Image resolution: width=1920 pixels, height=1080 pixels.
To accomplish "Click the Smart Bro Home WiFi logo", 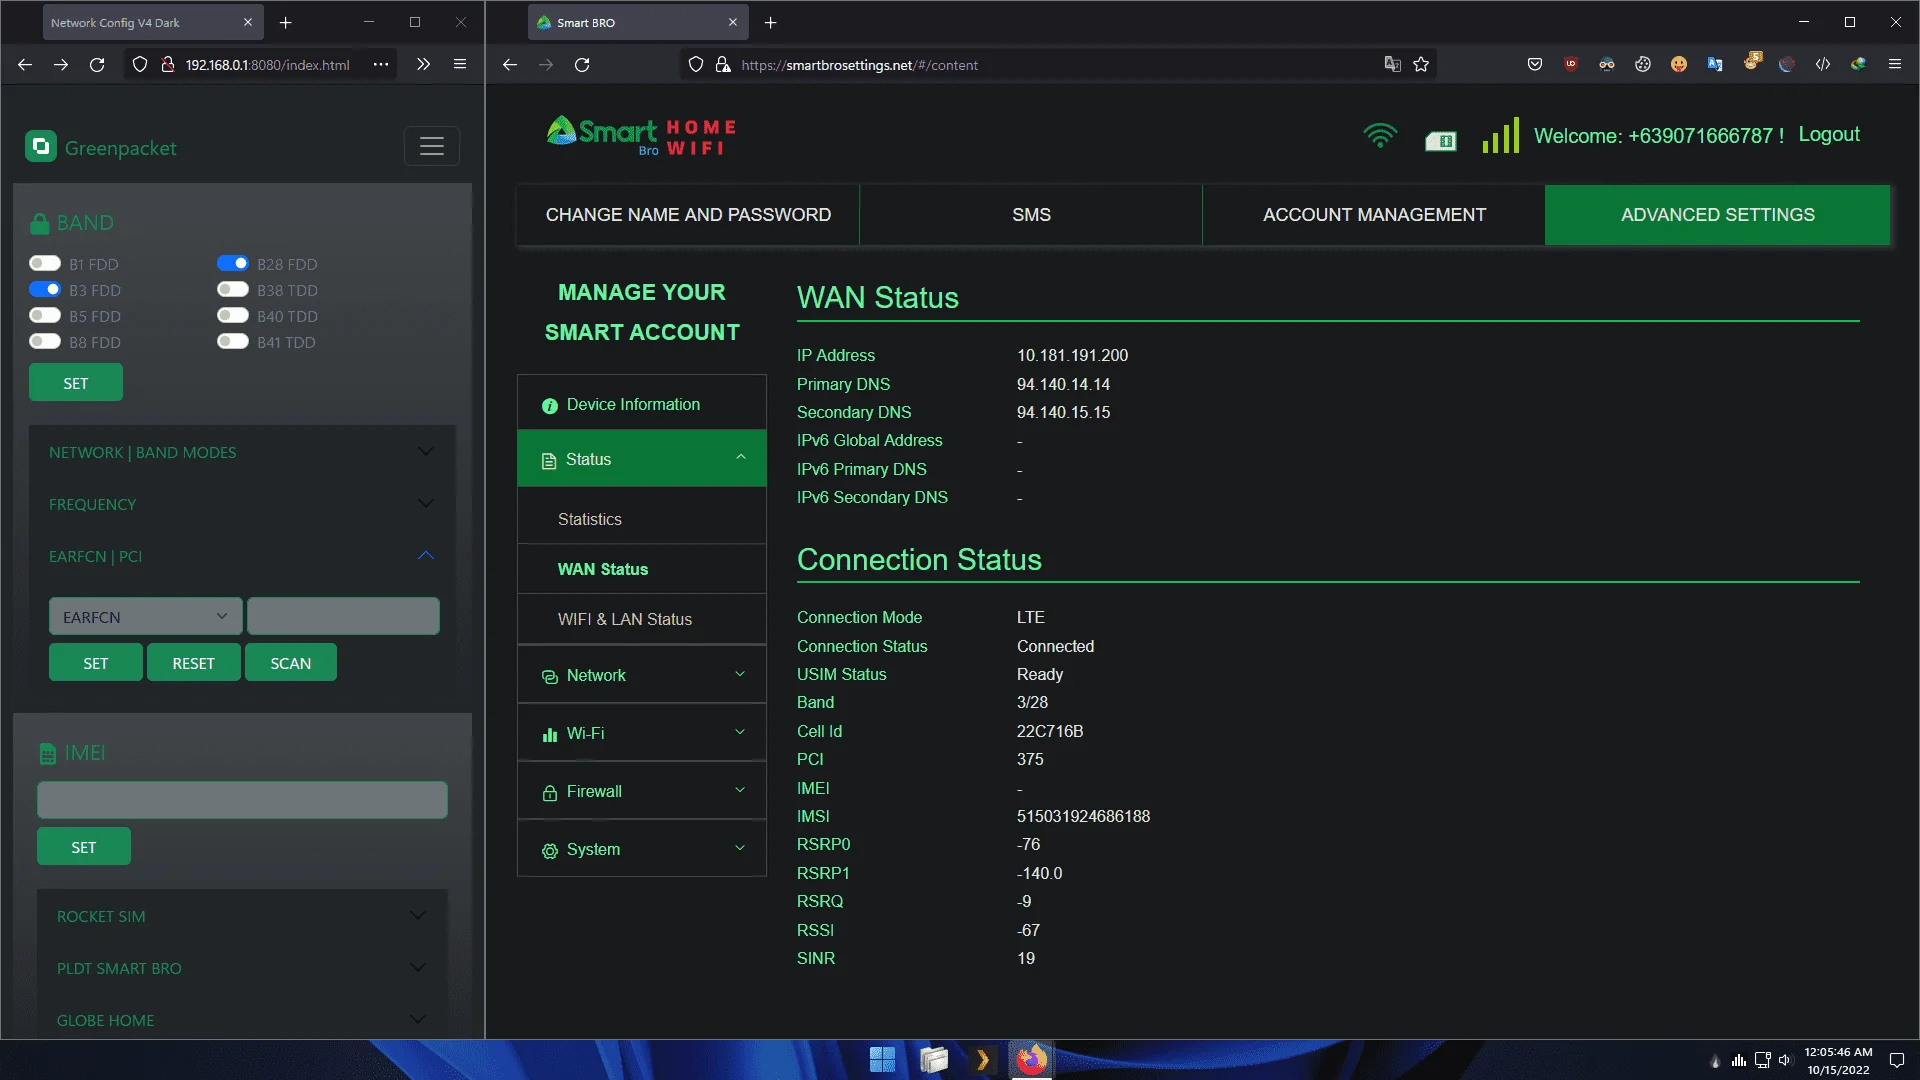I will click(641, 136).
